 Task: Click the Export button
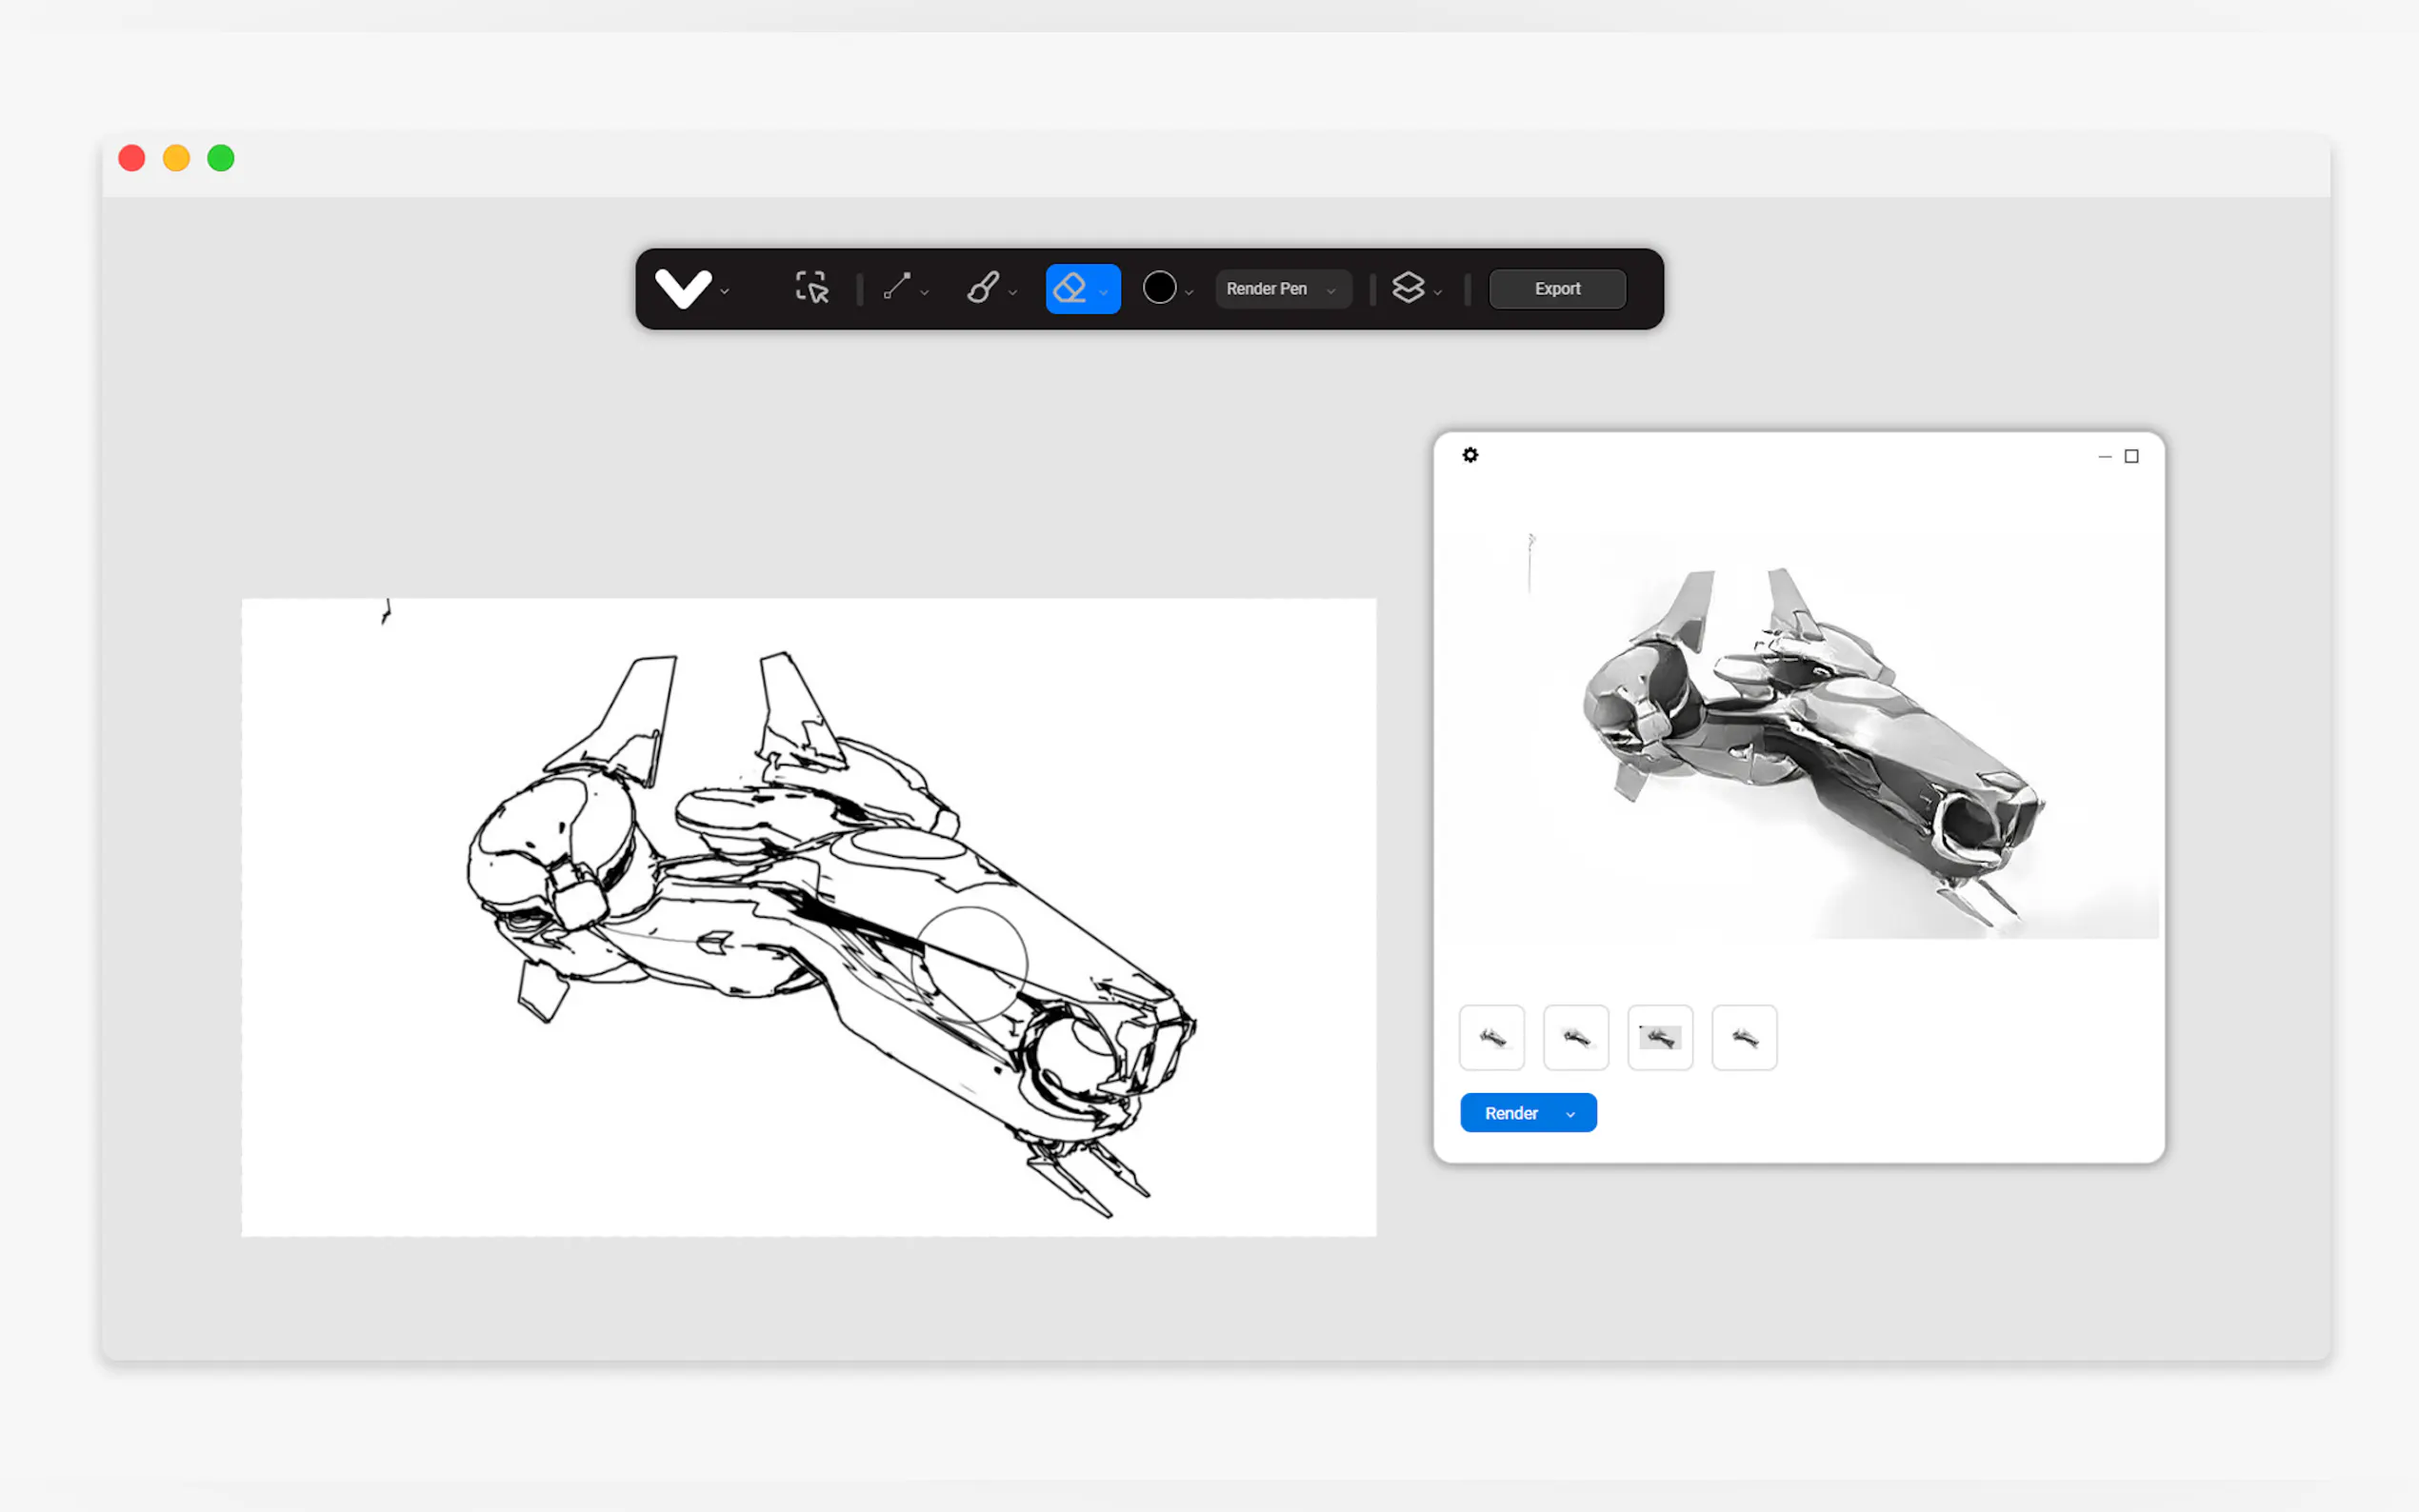pyautogui.click(x=1556, y=289)
